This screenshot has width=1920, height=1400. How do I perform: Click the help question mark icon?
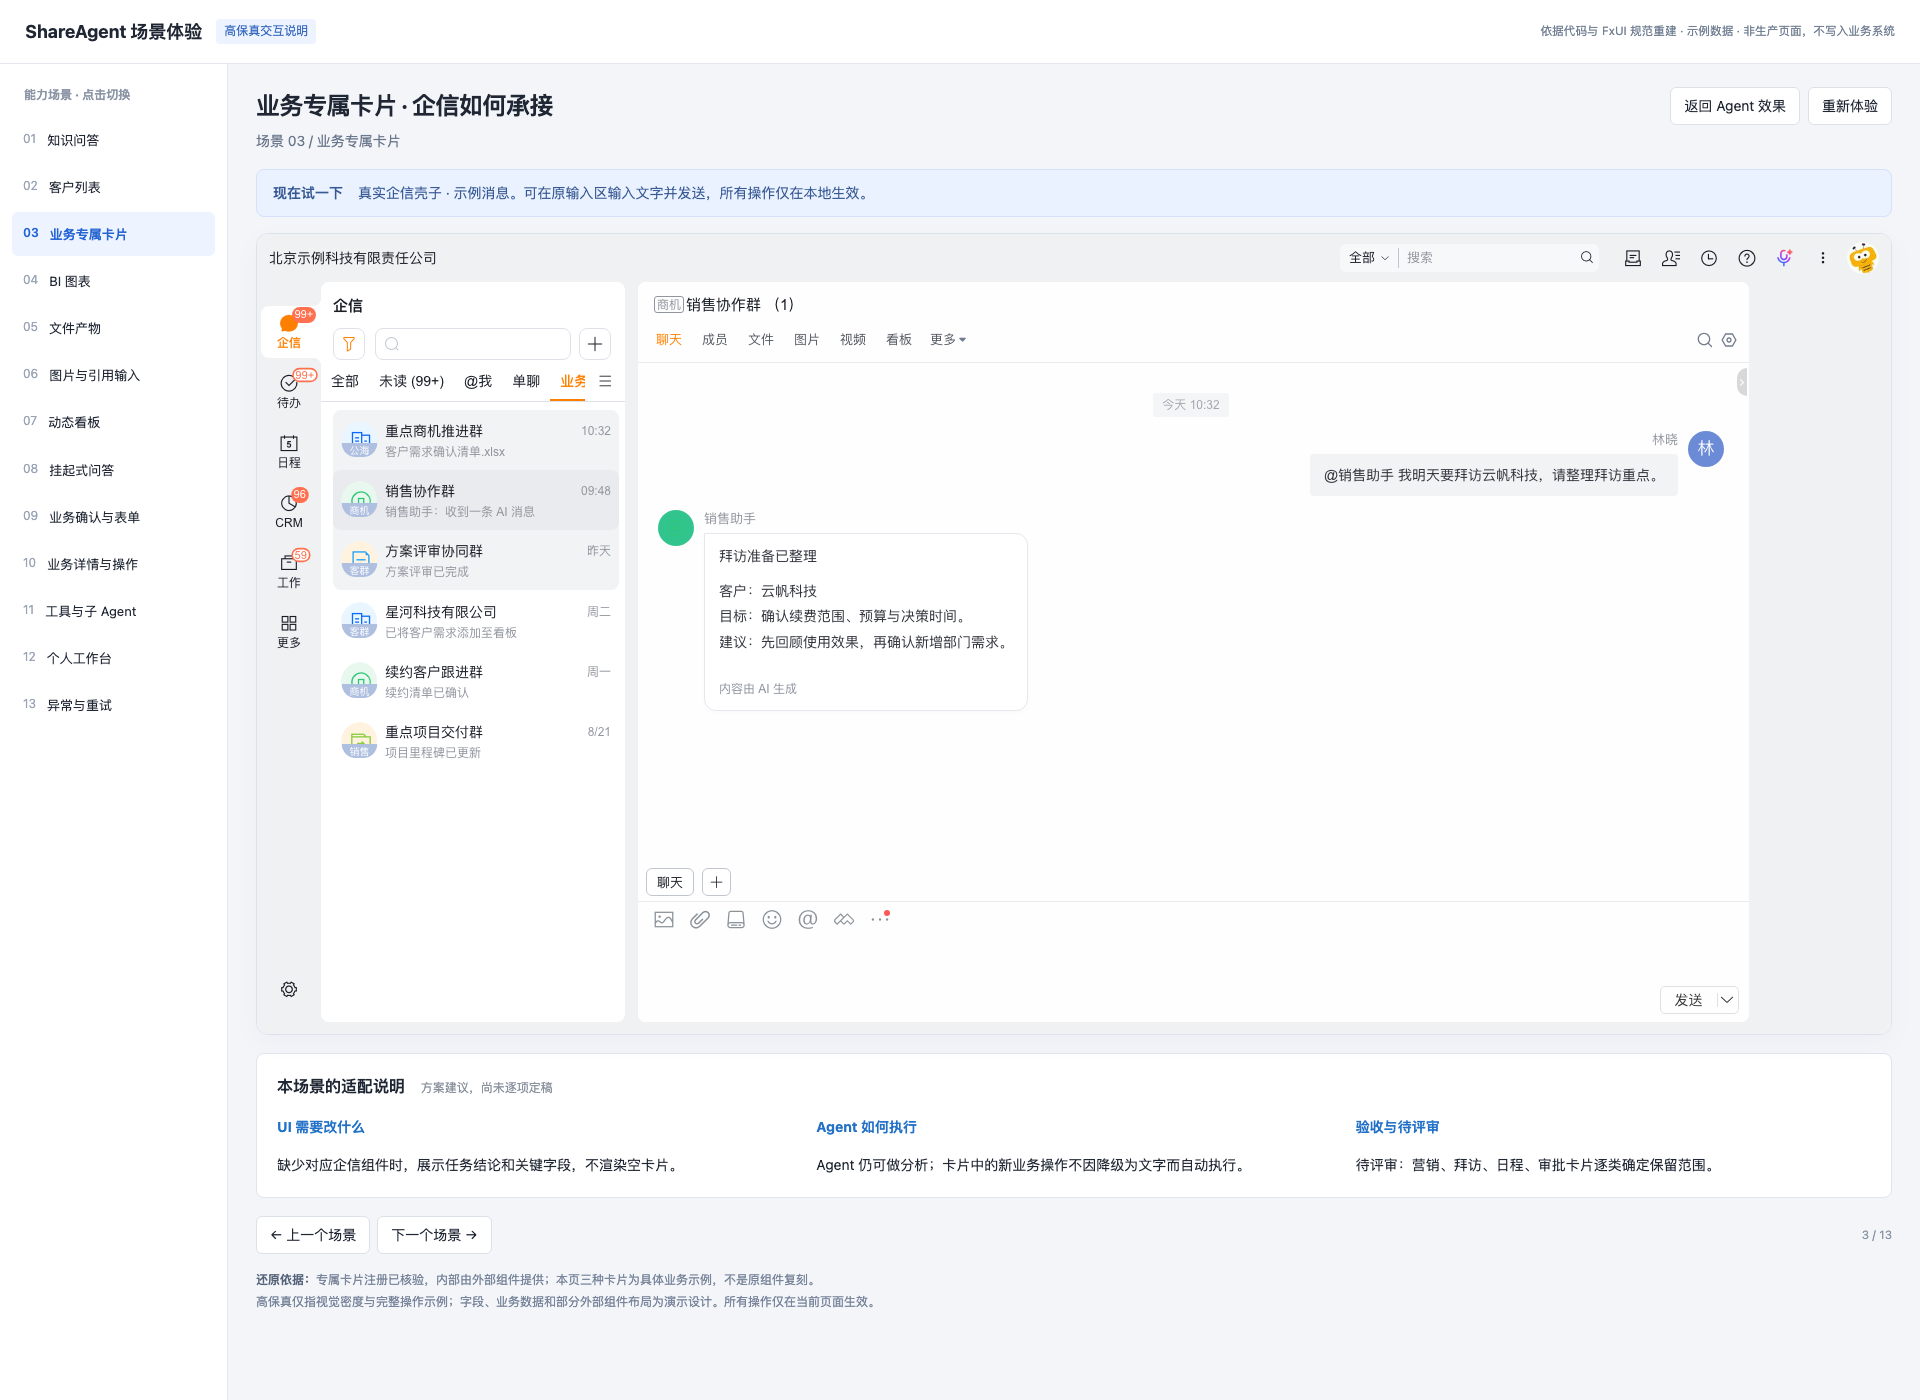1747,258
